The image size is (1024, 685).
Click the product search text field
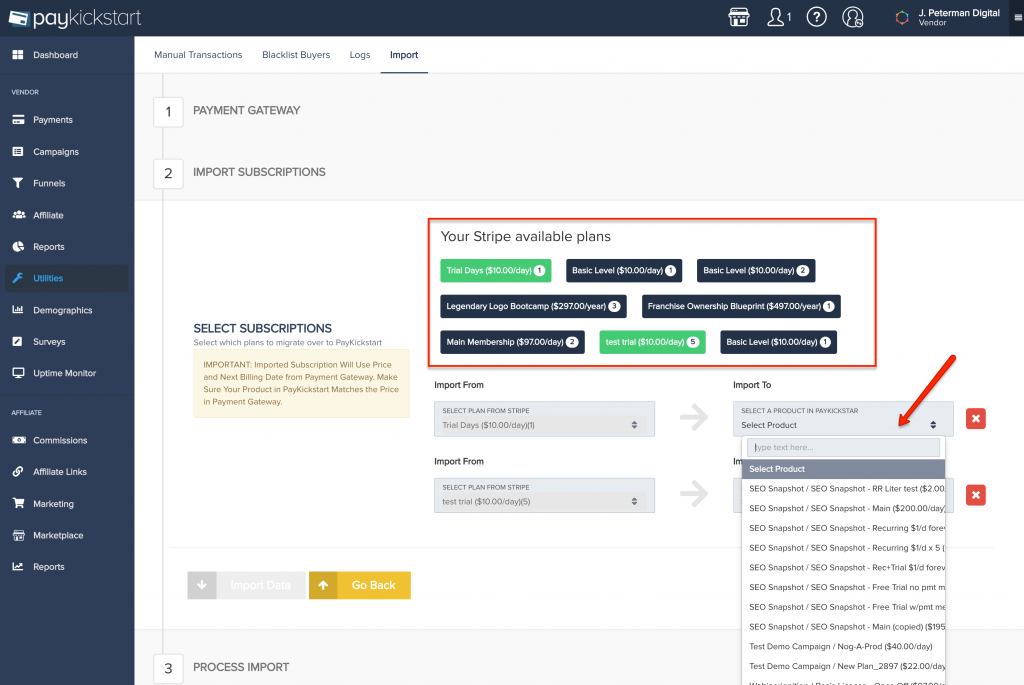click(x=843, y=447)
